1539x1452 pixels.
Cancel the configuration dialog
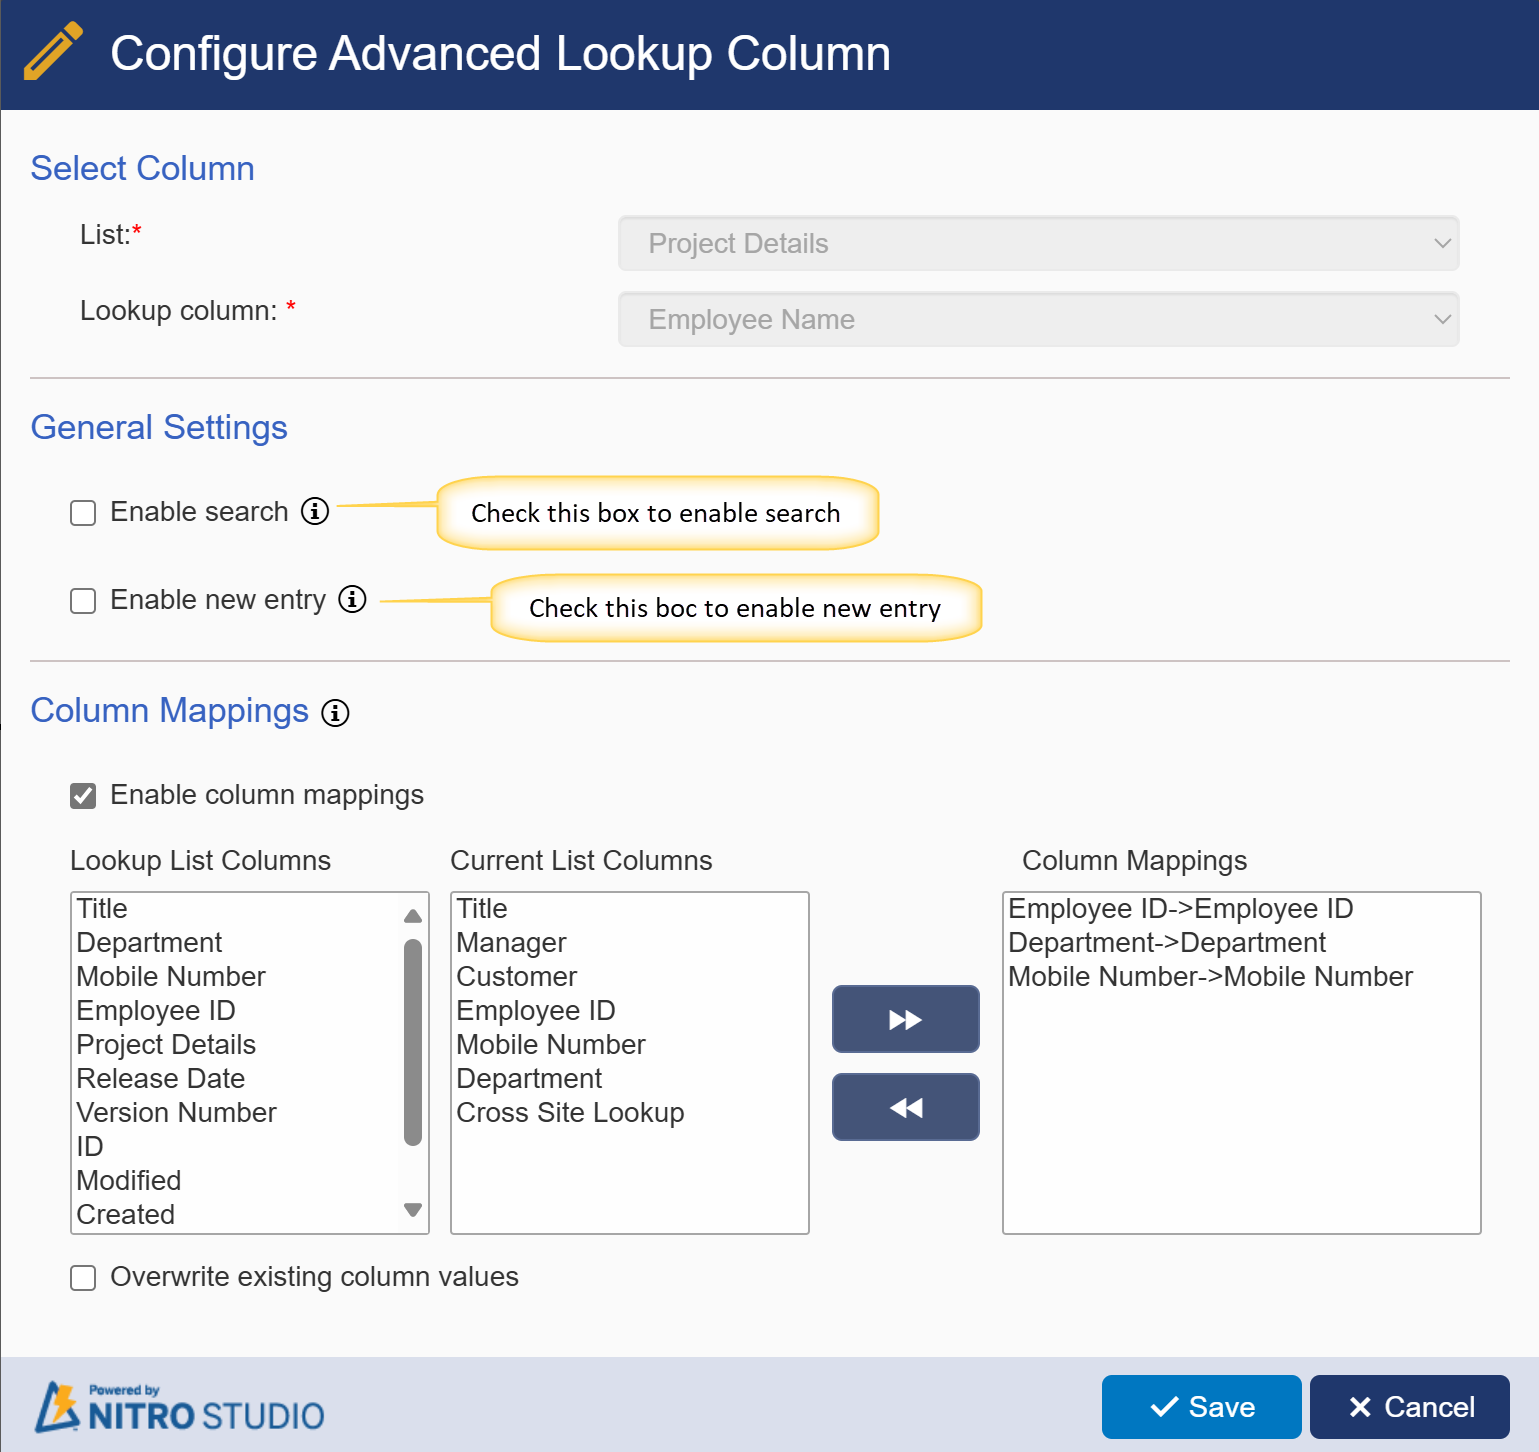click(1410, 1407)
